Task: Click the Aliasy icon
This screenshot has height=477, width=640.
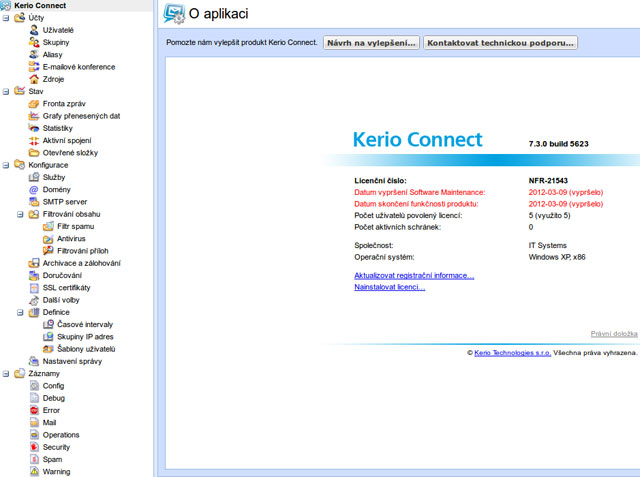Action: tap(34, 54)
